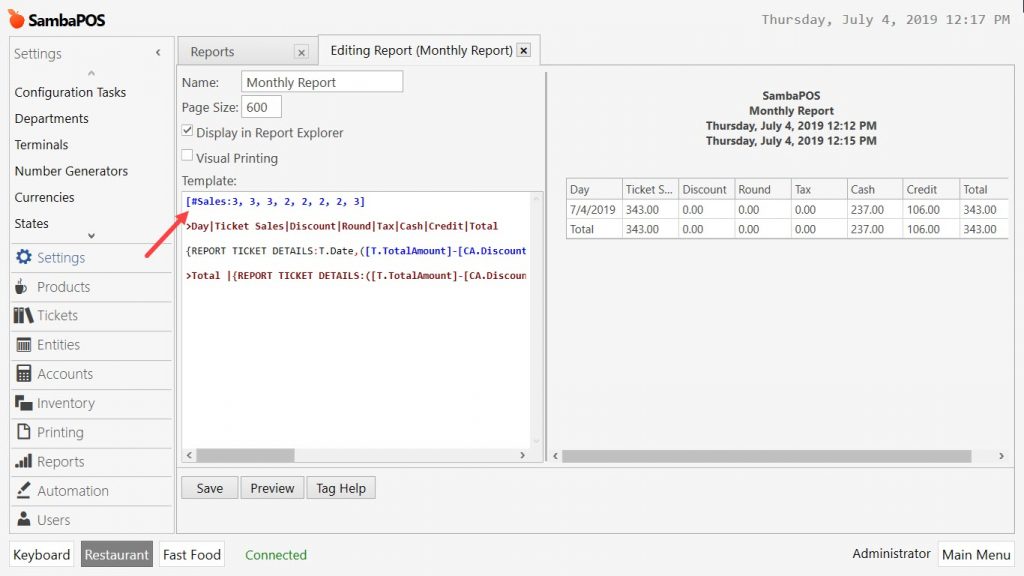Select the Editing Report (Monthly Report) tab

[421, 50]
